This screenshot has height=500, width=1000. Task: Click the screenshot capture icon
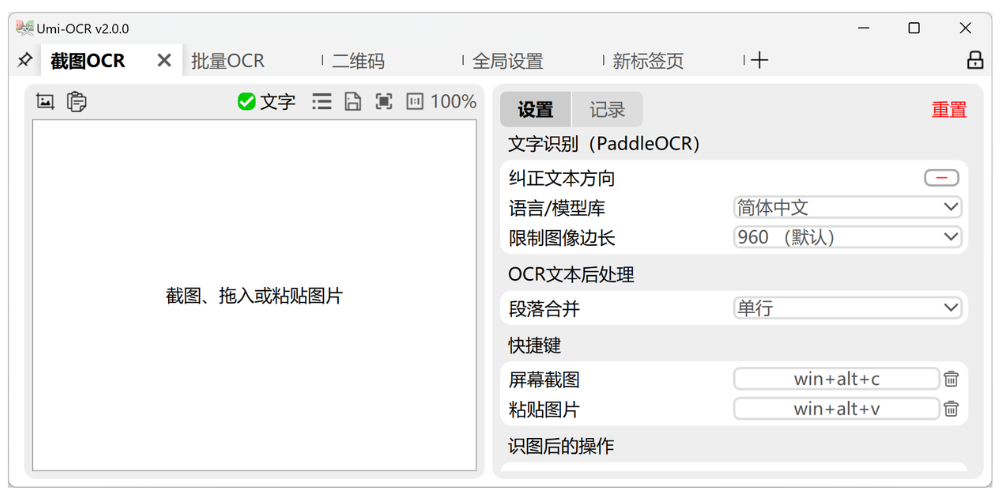click(x=45, y=101)
